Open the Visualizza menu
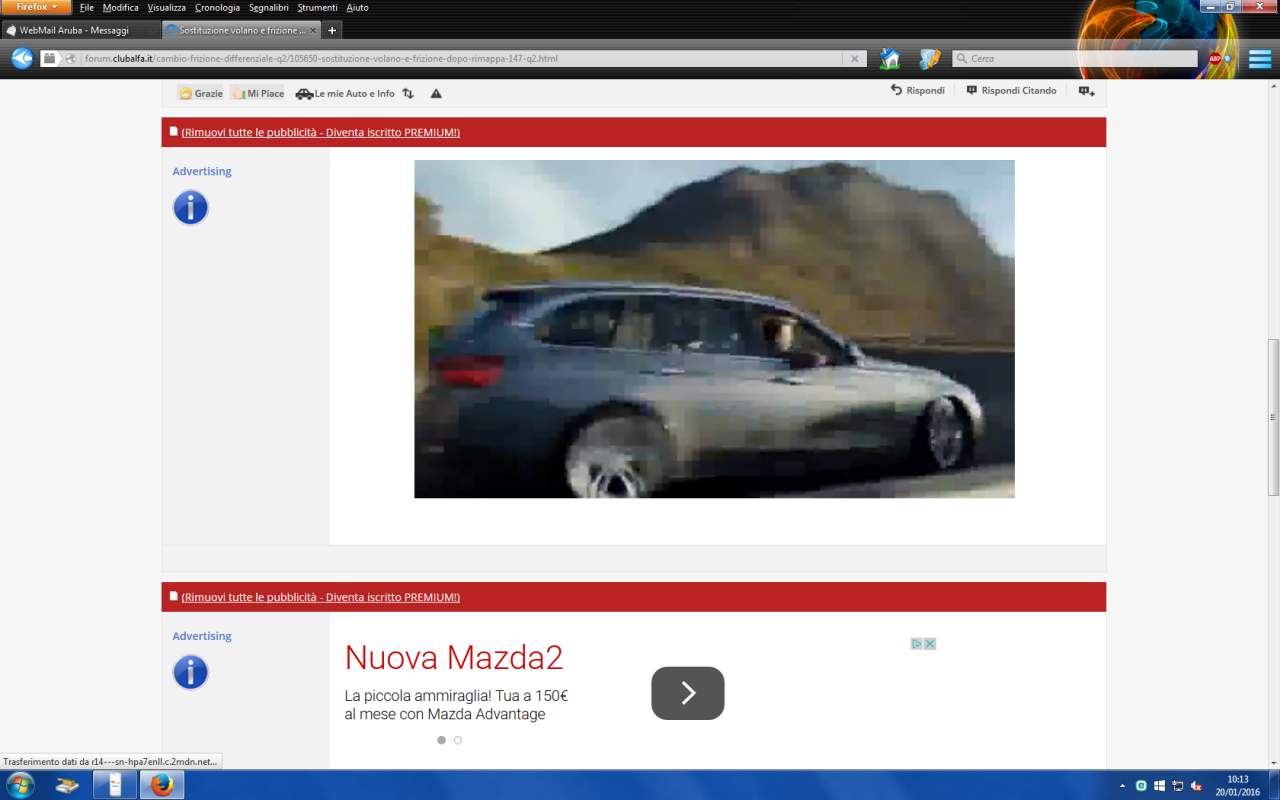Screen dimensions: 1280x800 point(167,8)
